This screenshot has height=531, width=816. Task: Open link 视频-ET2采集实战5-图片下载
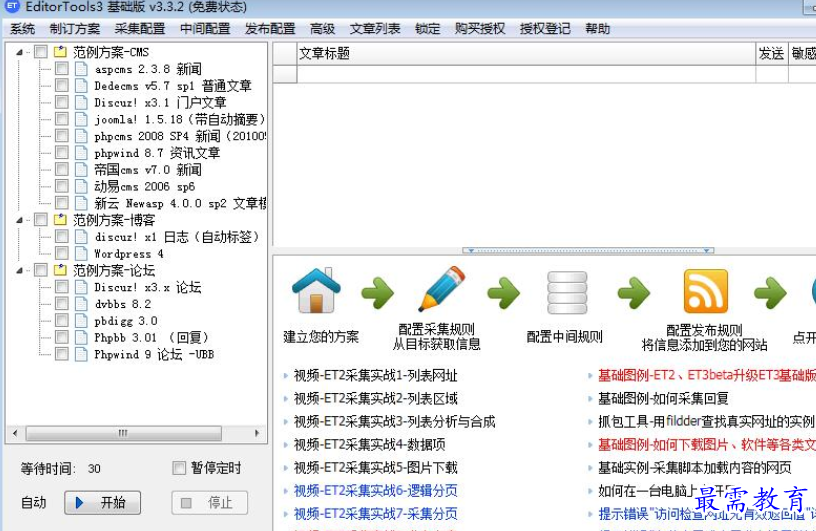(375, 467)
